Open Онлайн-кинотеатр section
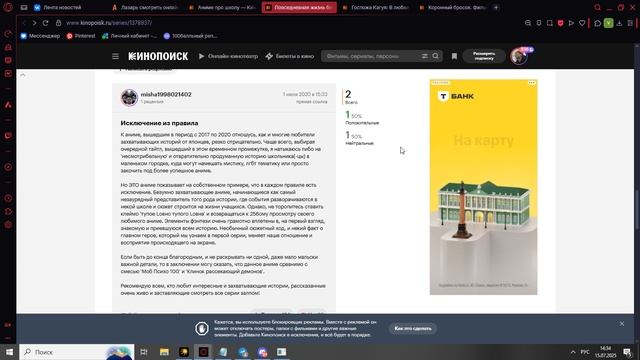640x360 pixels. (228, 56)
